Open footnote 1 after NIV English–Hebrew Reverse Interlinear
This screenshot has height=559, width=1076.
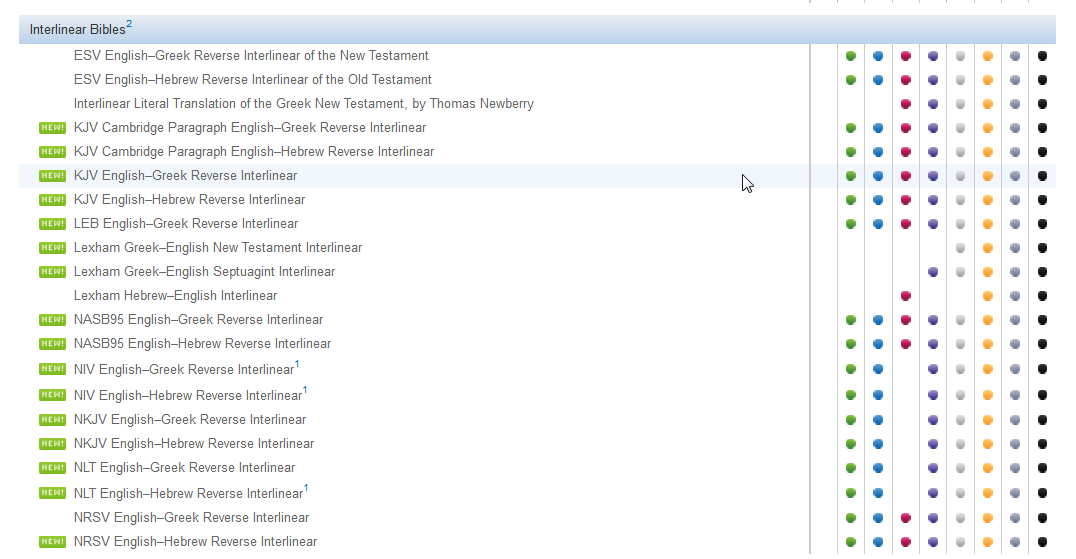305,390
